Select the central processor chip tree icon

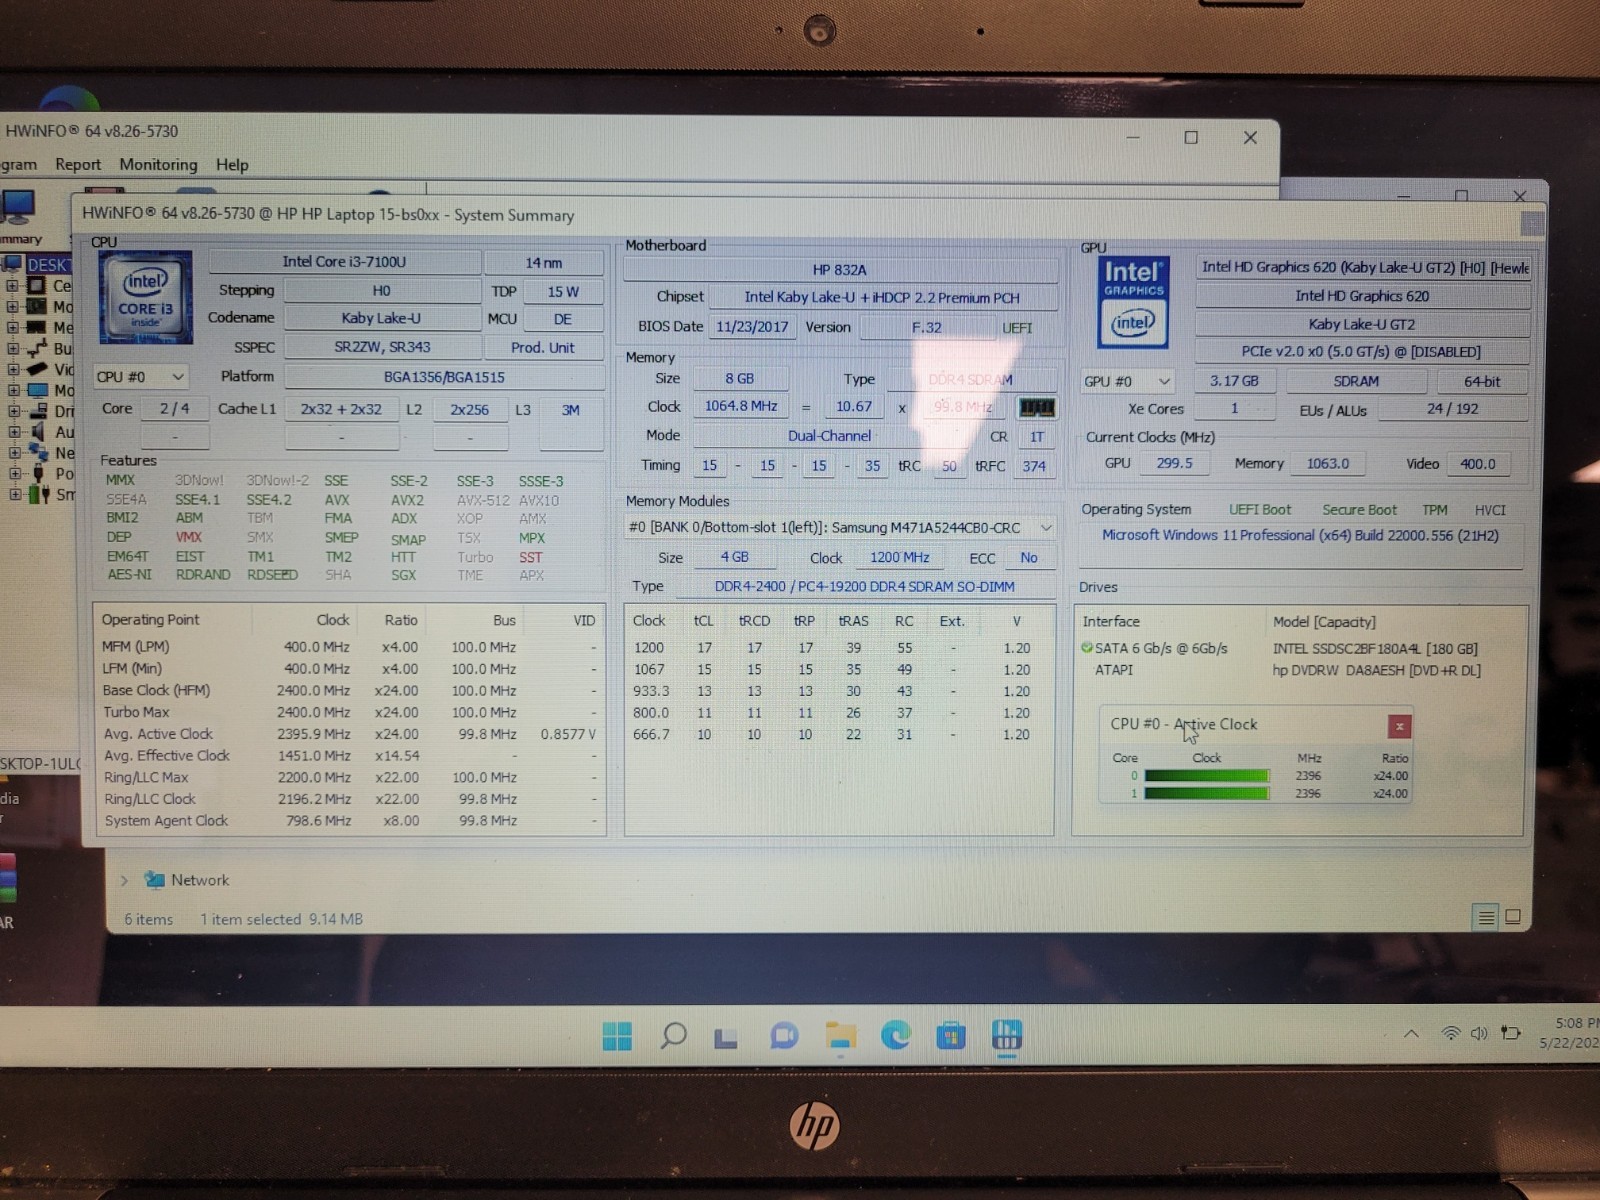(x=36, y=286)
